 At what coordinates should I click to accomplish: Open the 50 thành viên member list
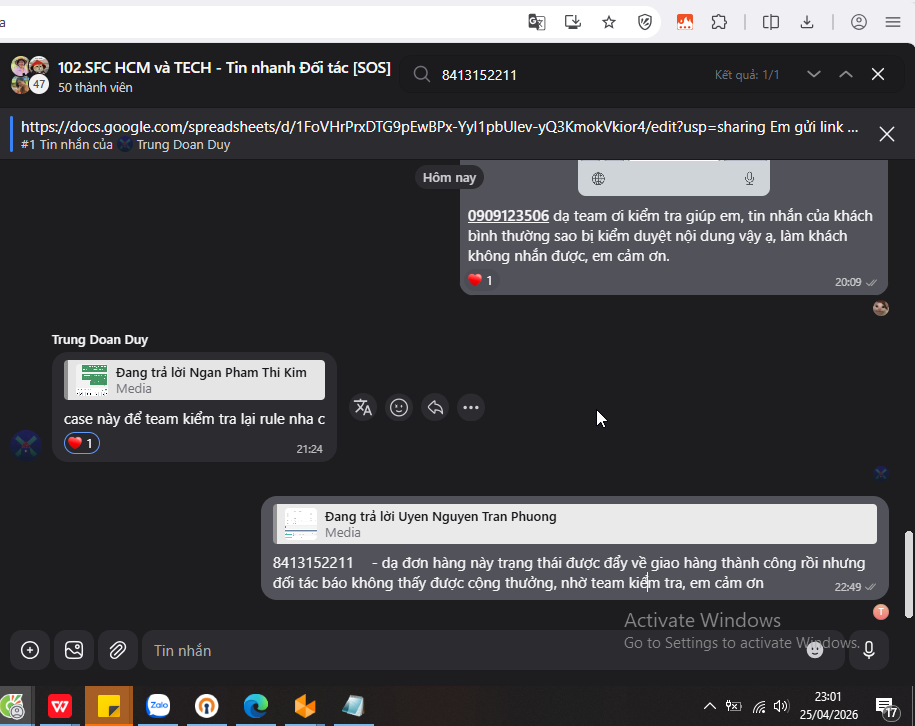click(x=95, y=88)
